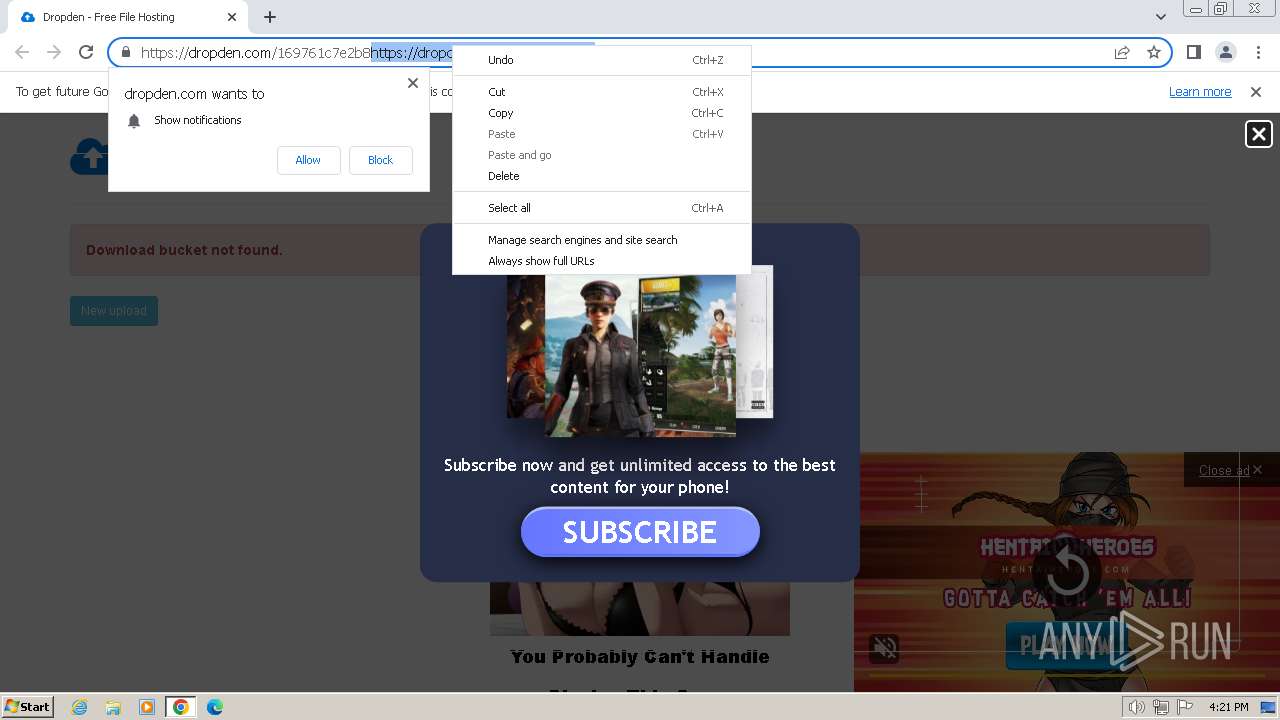Choose Copy from the context menu
Image resolution: width=1280 pixels, height=720 pixels.
pyautogui.click(x=602, y=113)
